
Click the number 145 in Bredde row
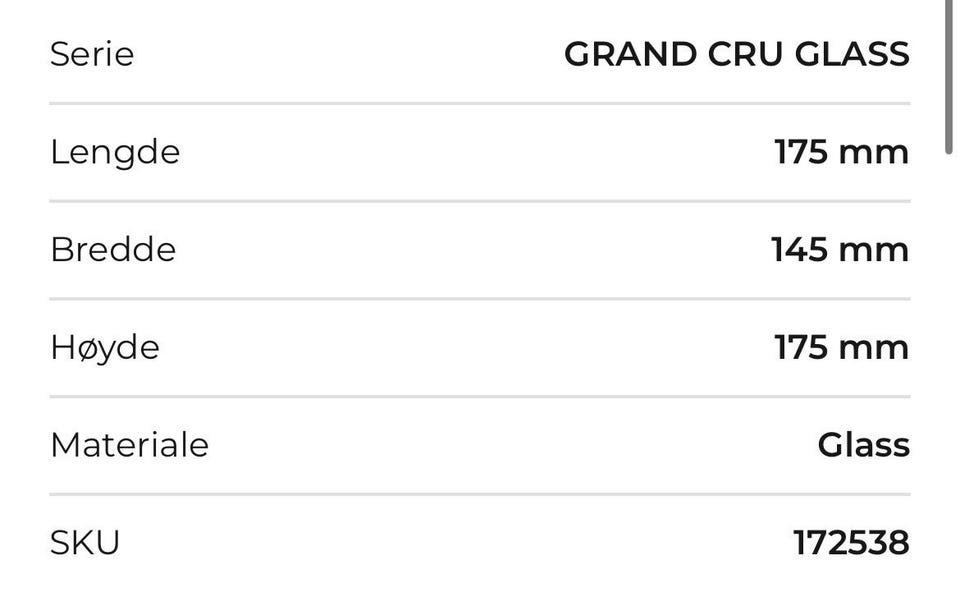point(800,249)
